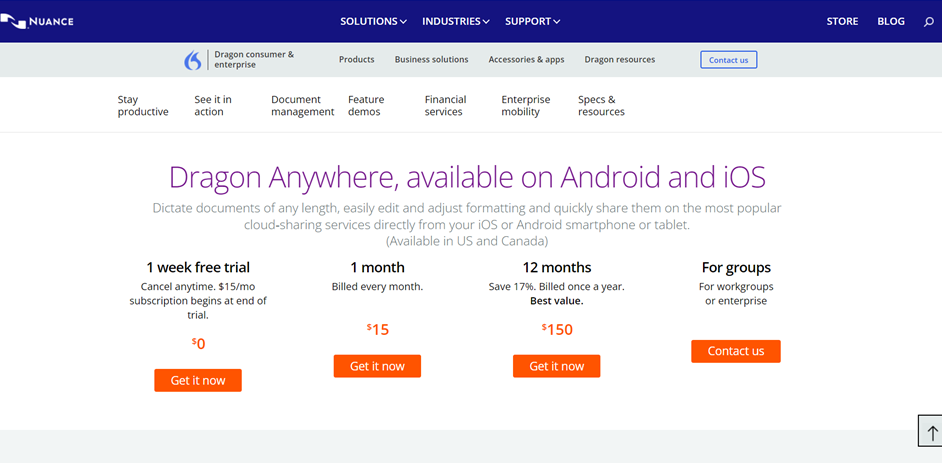942x463 pixels.
Task: Click Get it now for 12 months plan
Action: coord(556,366)
